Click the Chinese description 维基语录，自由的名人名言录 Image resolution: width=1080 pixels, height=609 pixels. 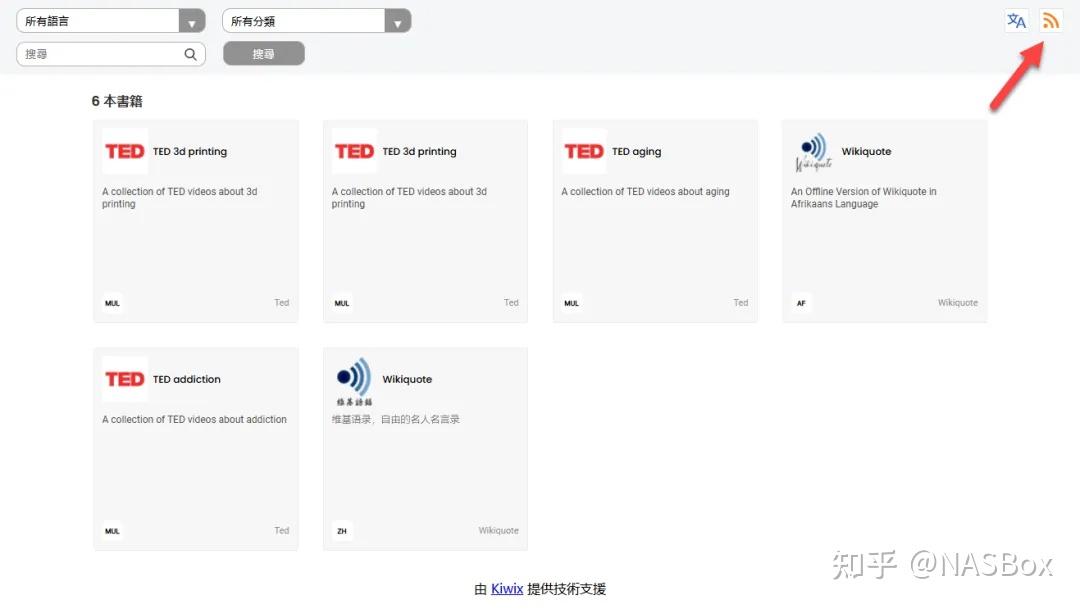(x=395, y=420)
